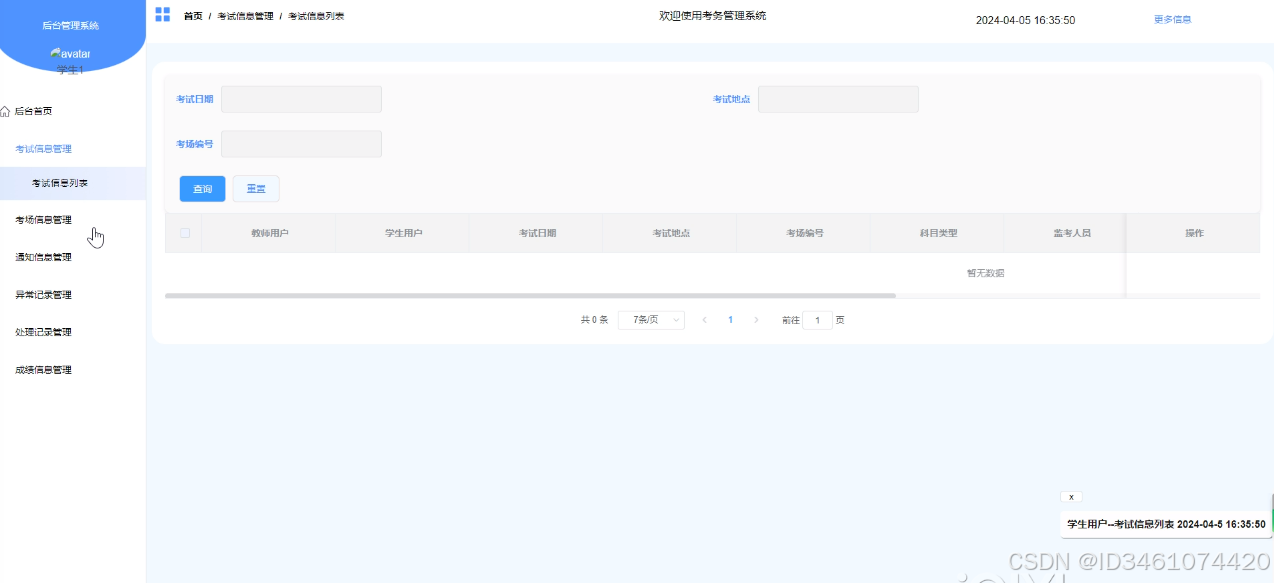This screenshot has width=1274, height=583.
Task: Click the 考场编号 column header
Action: pyautogui.click(x=805, y=233)
